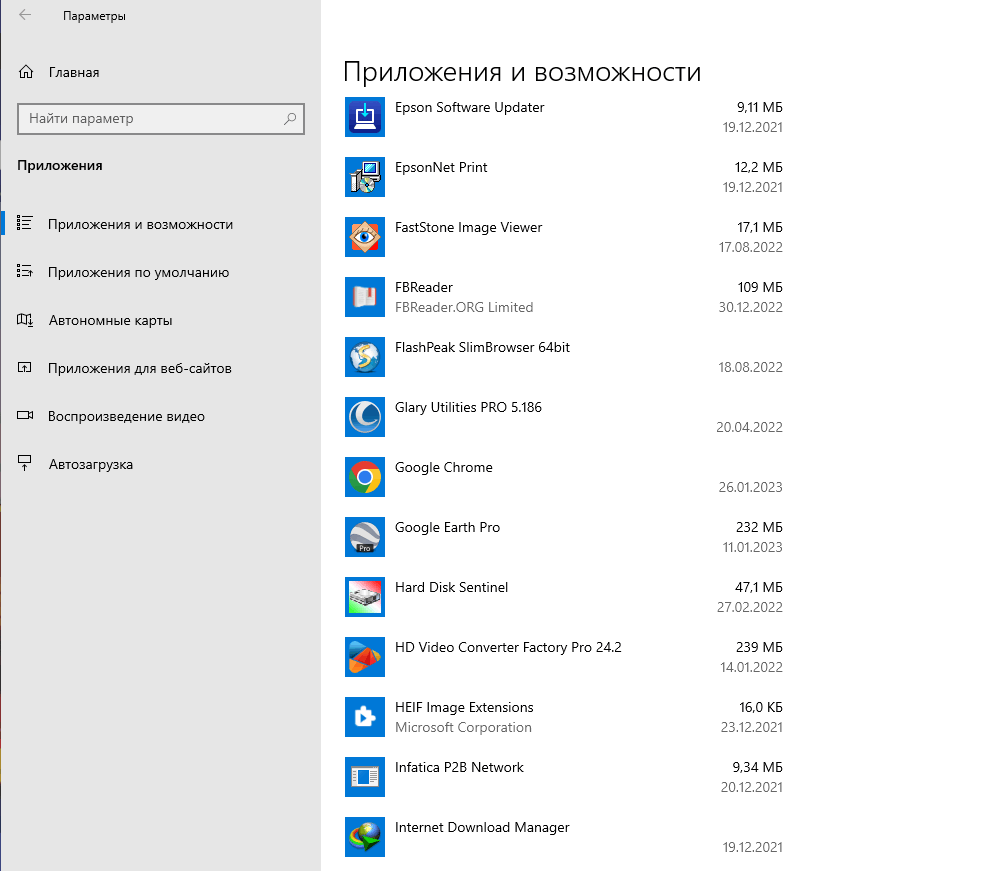Click the HD Video Converter Factory icon
996x871 pixels.
(x=365, y=657)
